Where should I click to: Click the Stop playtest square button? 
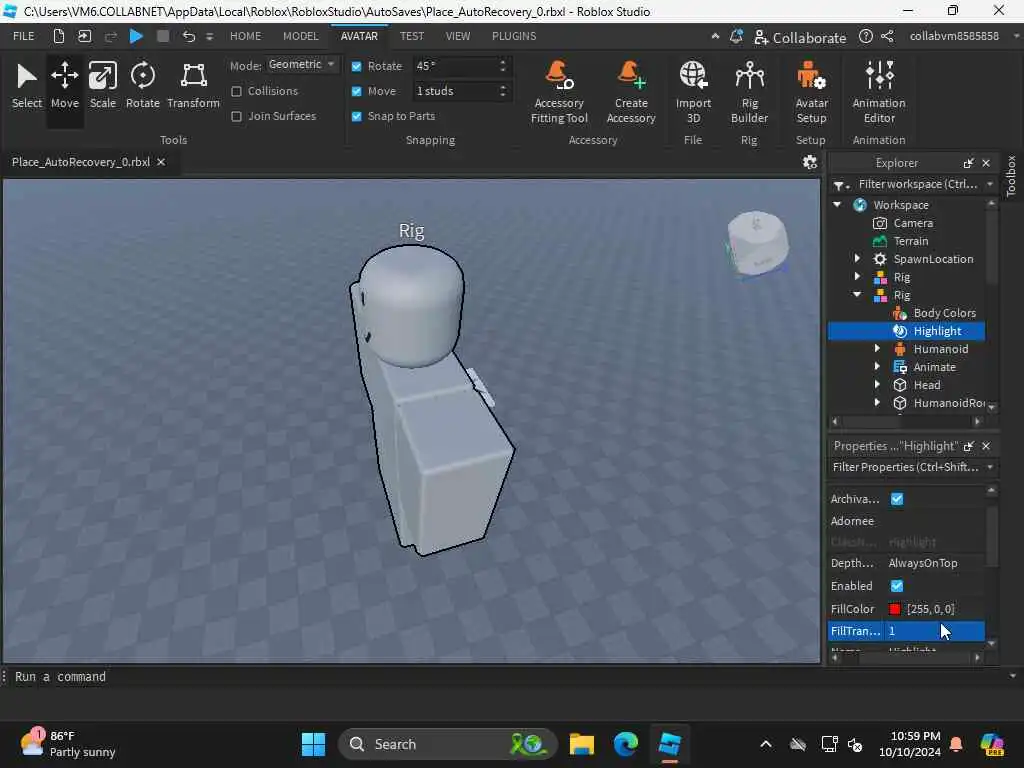[x=163, y=36]
